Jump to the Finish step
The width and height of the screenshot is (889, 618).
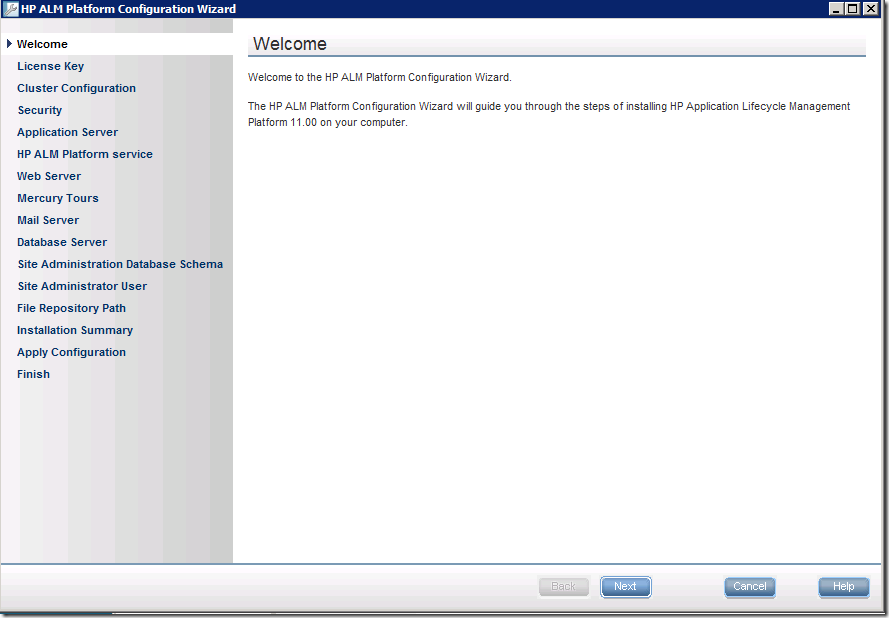pos(33,374)
